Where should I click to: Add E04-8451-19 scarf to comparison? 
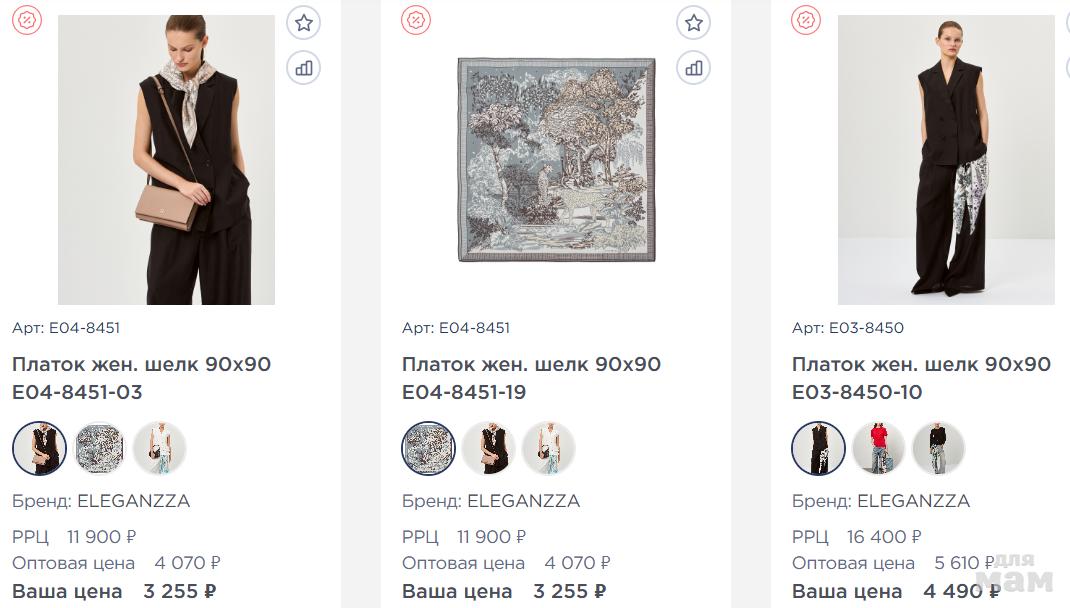click(x=694, y=68)
